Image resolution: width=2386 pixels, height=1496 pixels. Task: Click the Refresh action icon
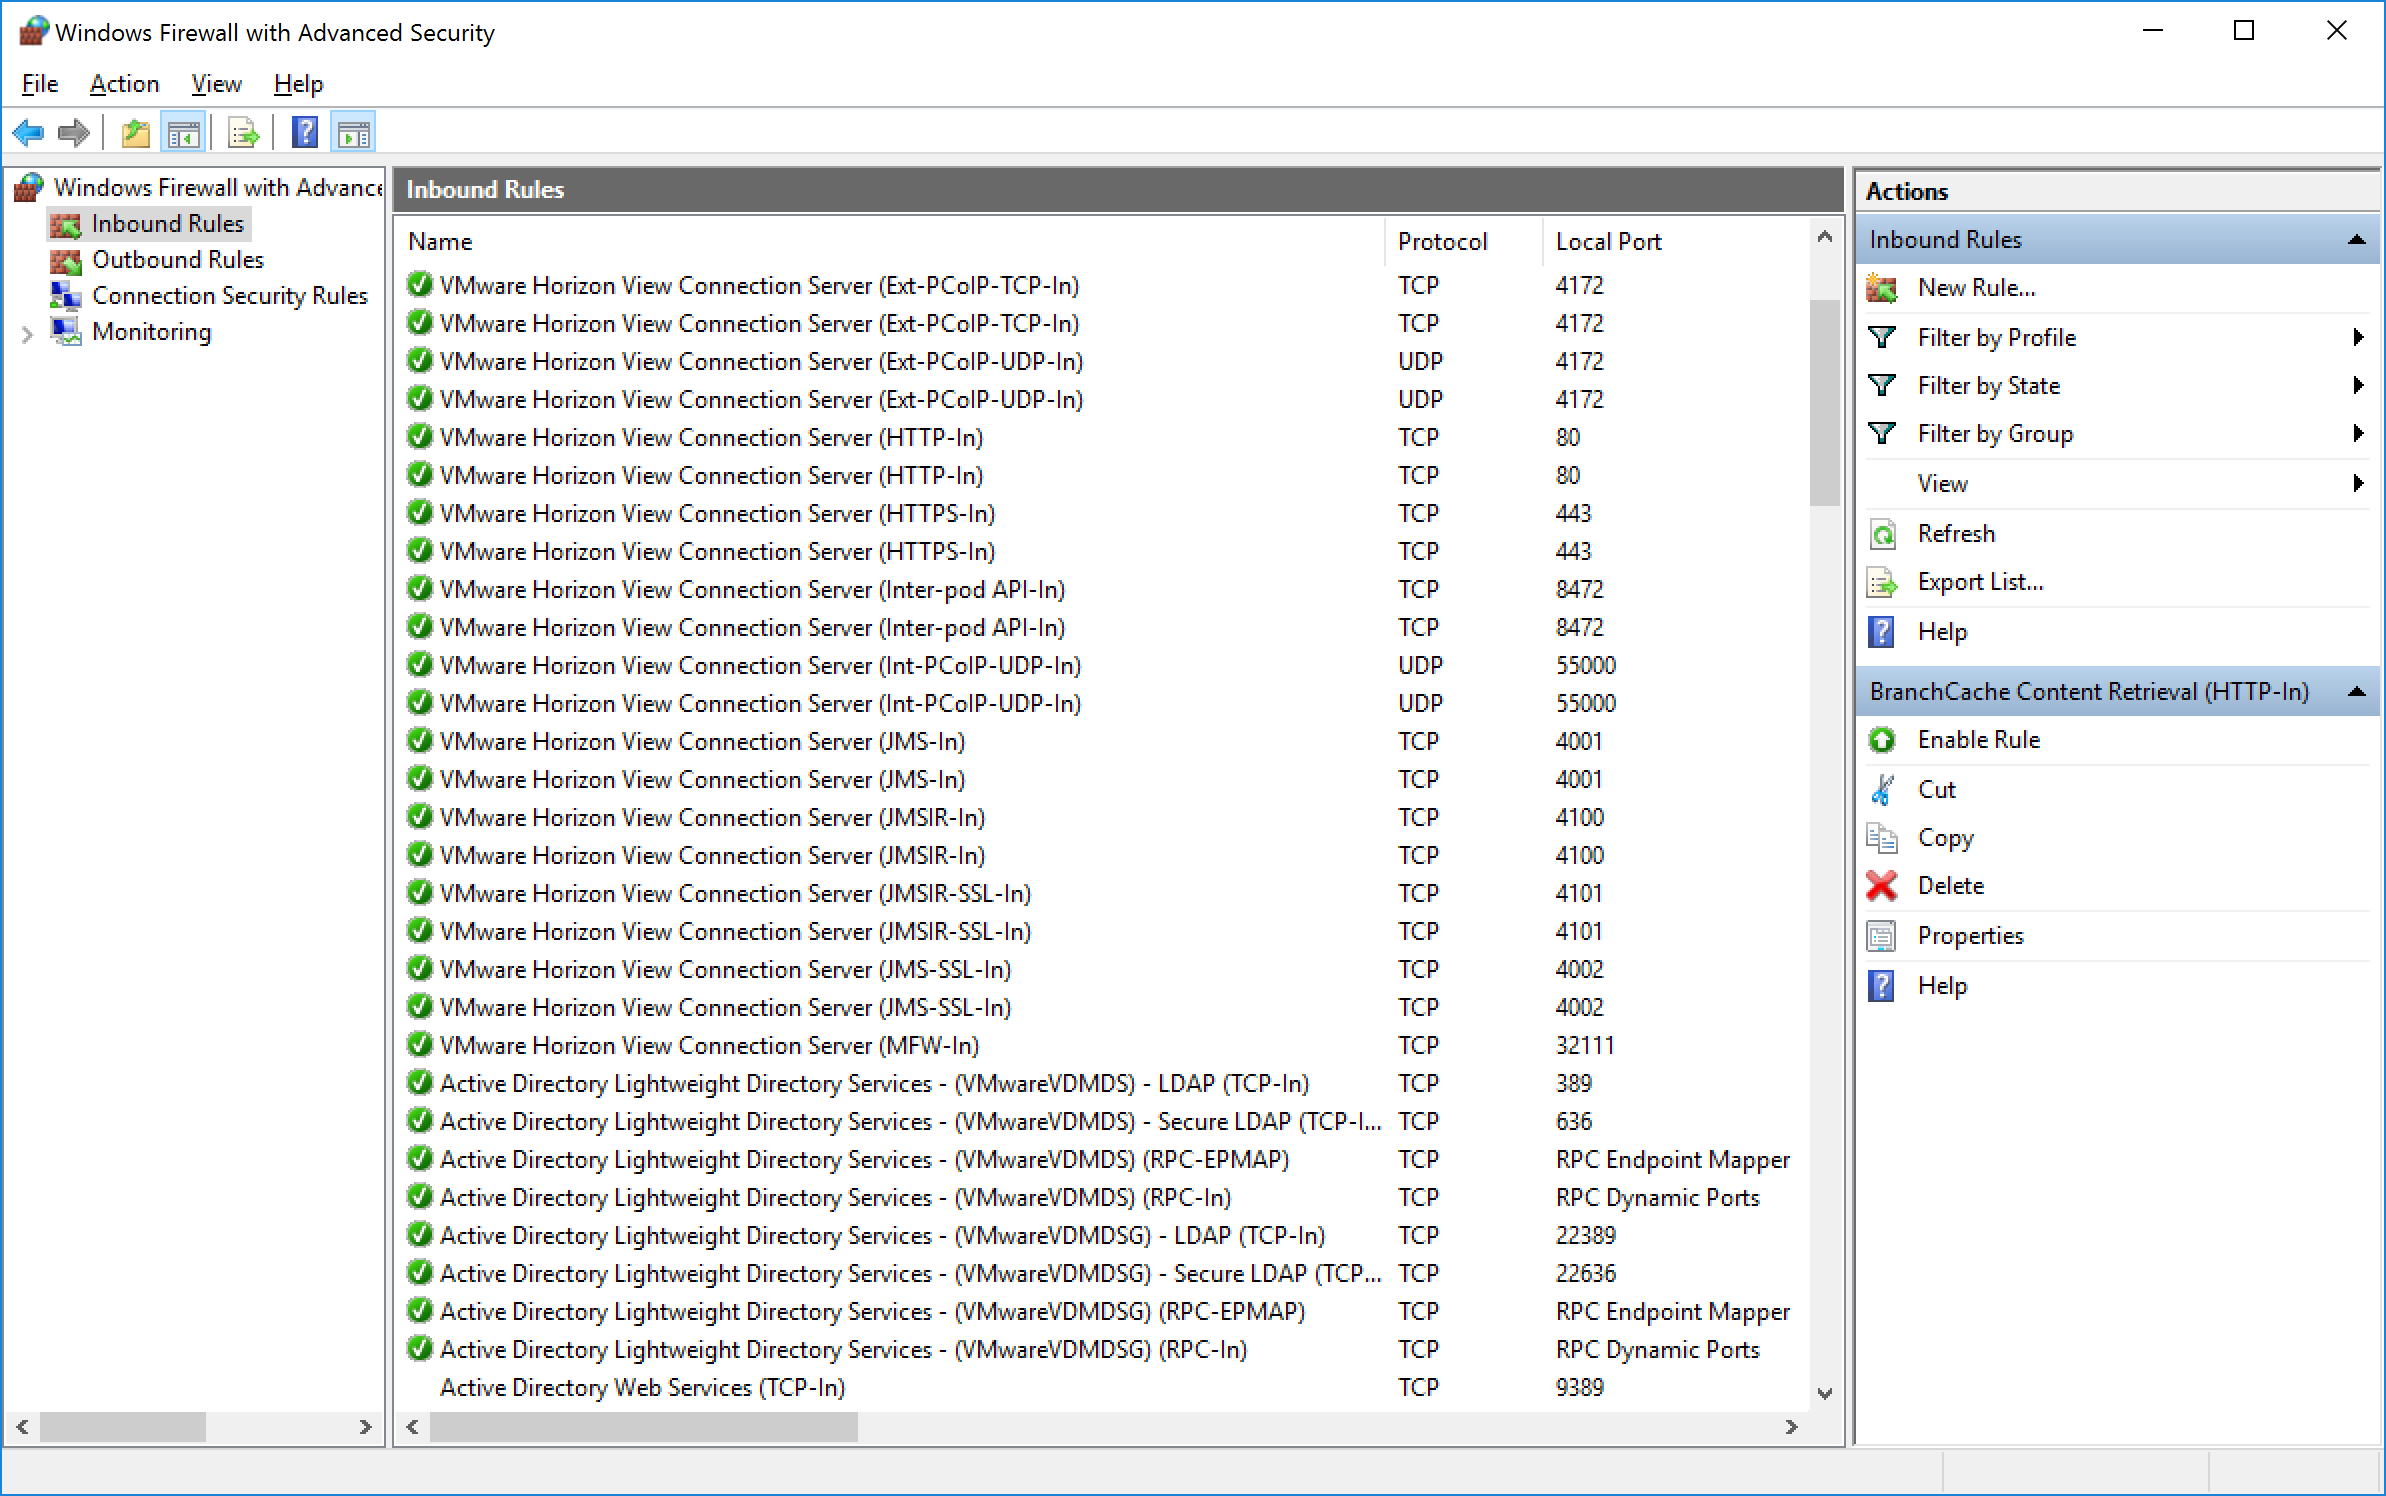pyautogui.click(x=1882, y=534)
